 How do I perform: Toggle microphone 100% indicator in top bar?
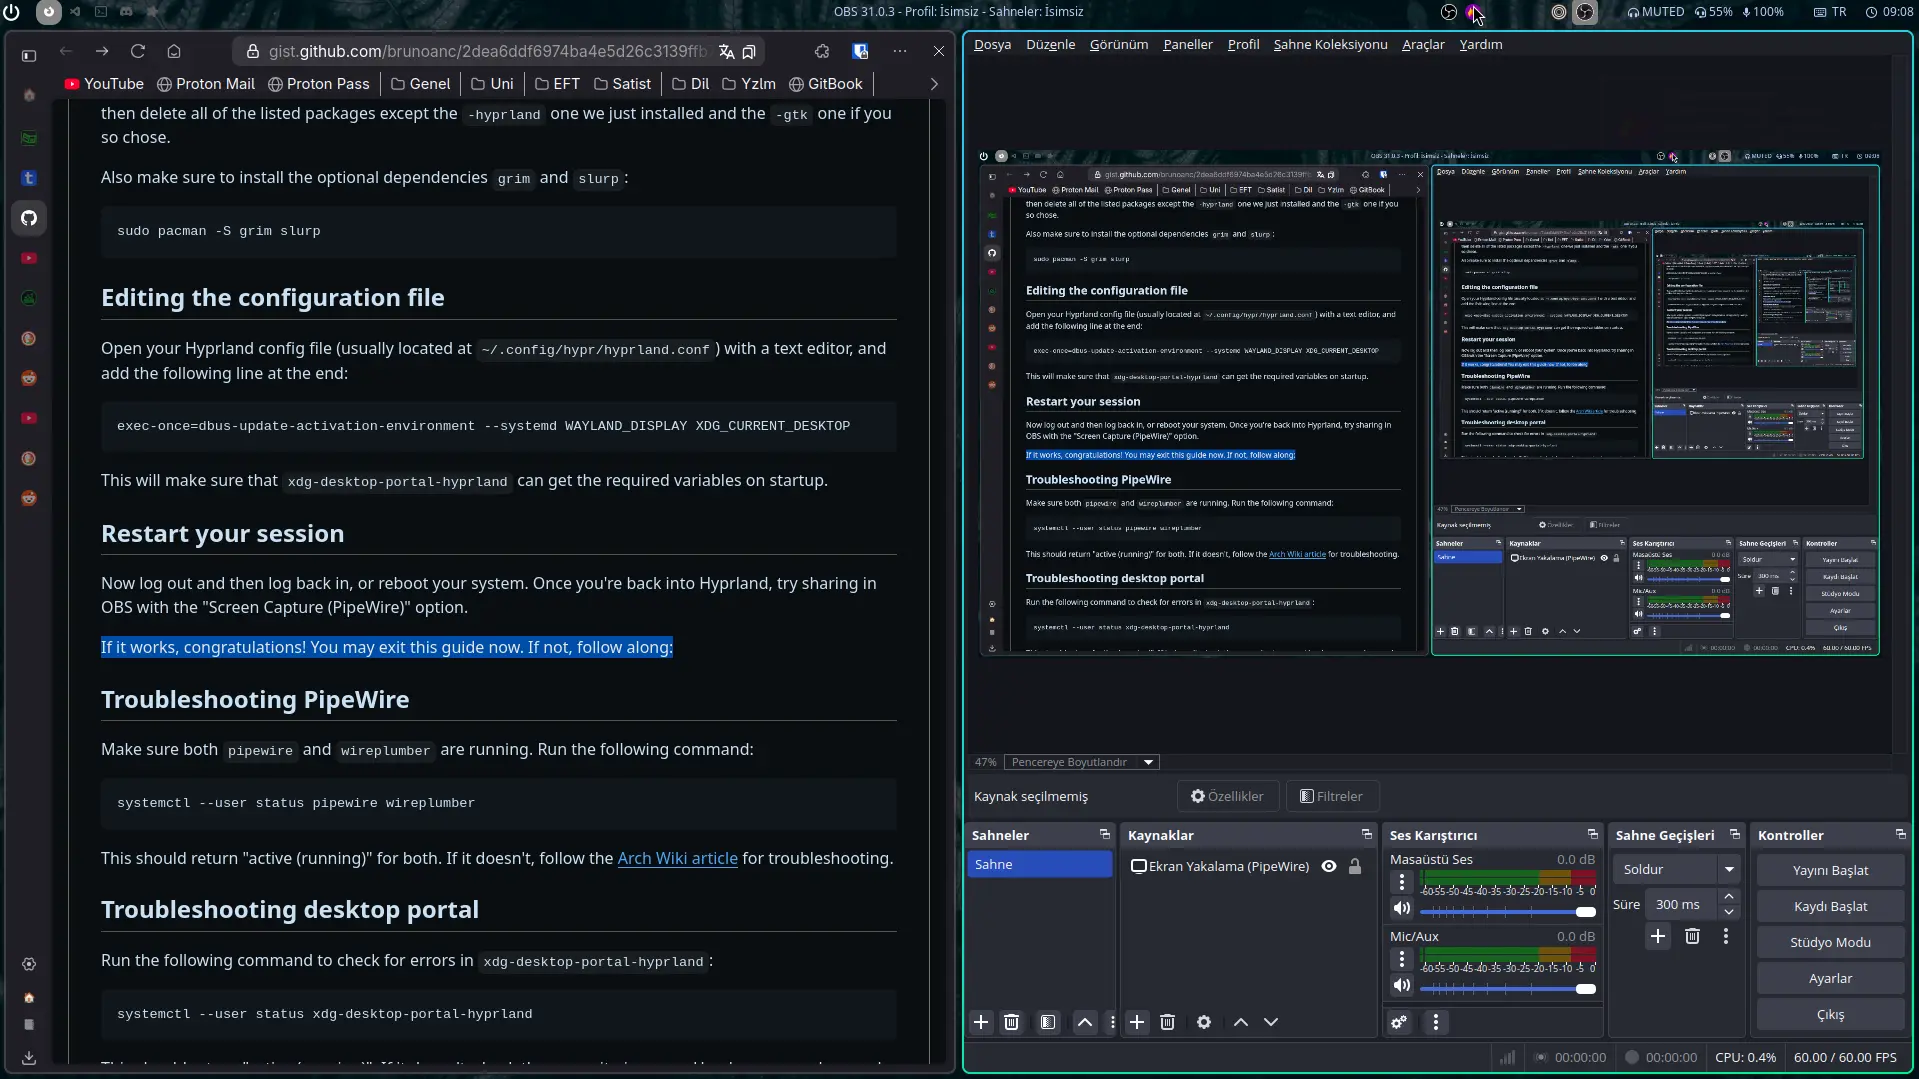coord(1762,12)
